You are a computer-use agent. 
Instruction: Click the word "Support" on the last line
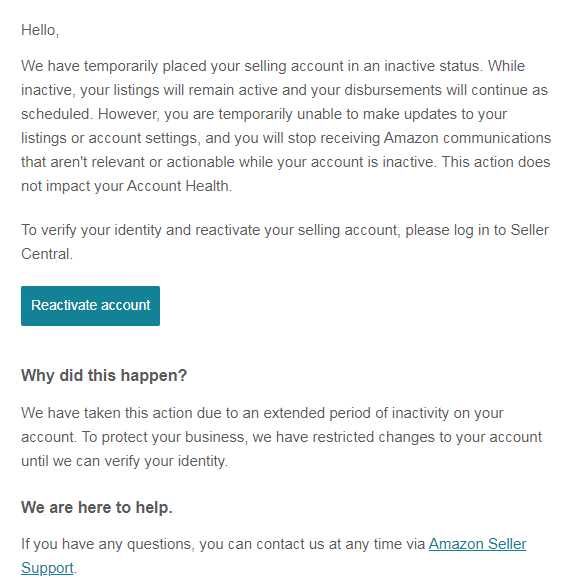point(47,569)
